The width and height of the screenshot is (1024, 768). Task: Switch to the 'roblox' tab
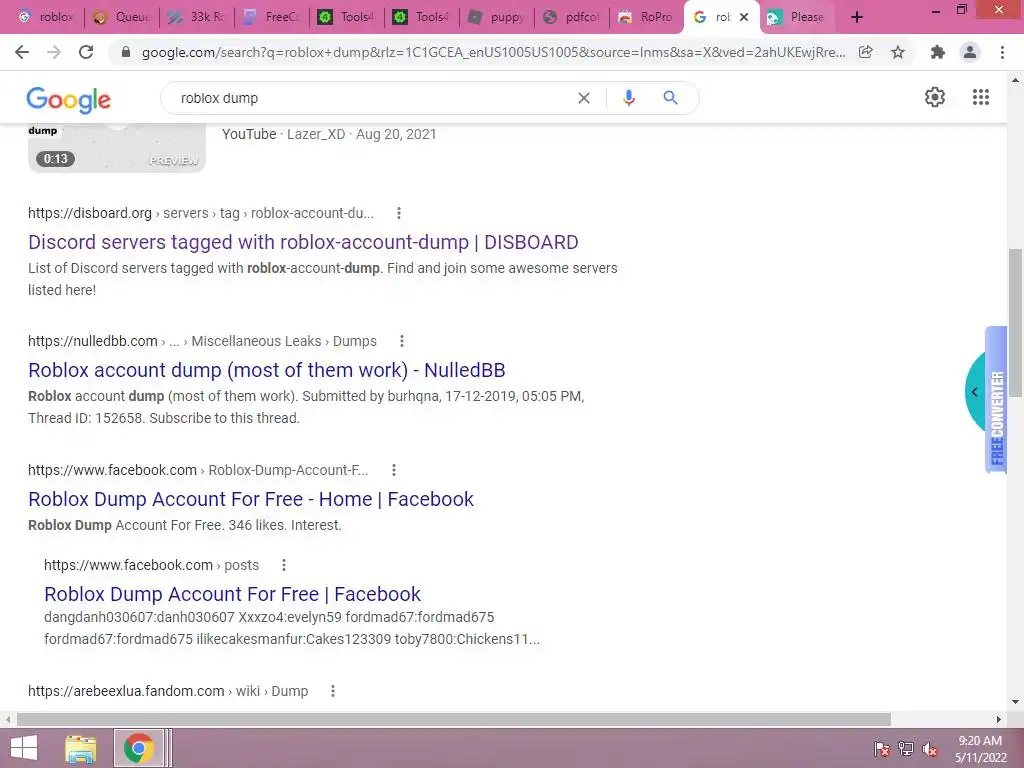pyautogui.click(x=46, y=17)
